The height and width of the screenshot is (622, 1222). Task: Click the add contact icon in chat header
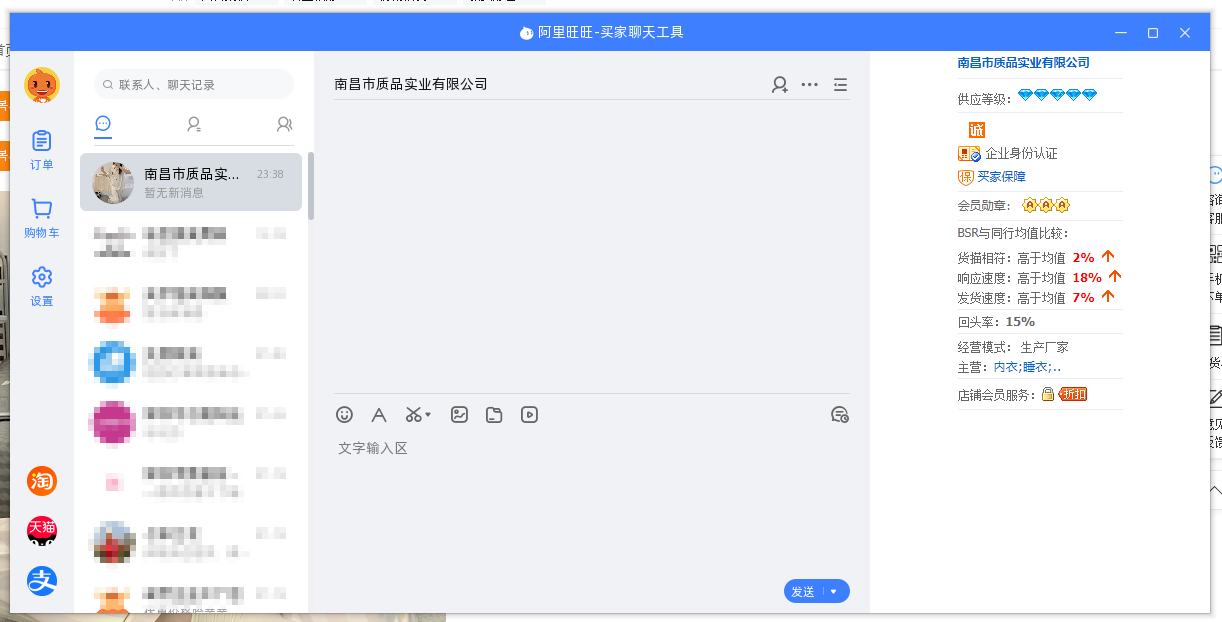(x=780, y=85)
